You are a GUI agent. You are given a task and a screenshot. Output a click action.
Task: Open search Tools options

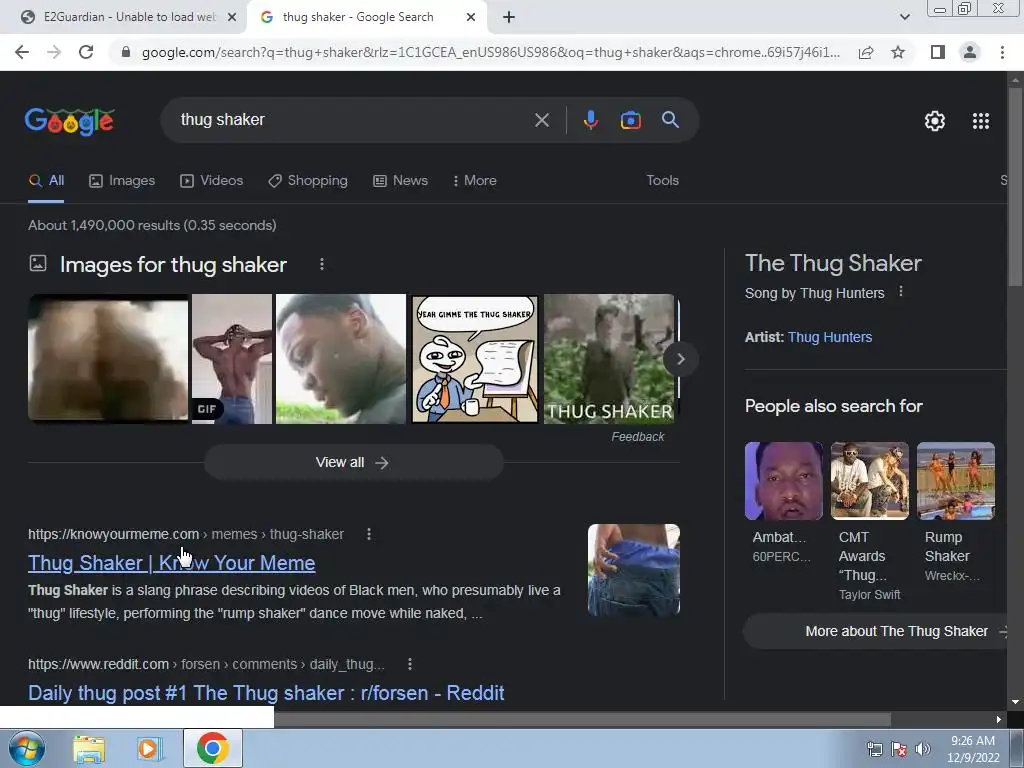click(x=662, y=180)
